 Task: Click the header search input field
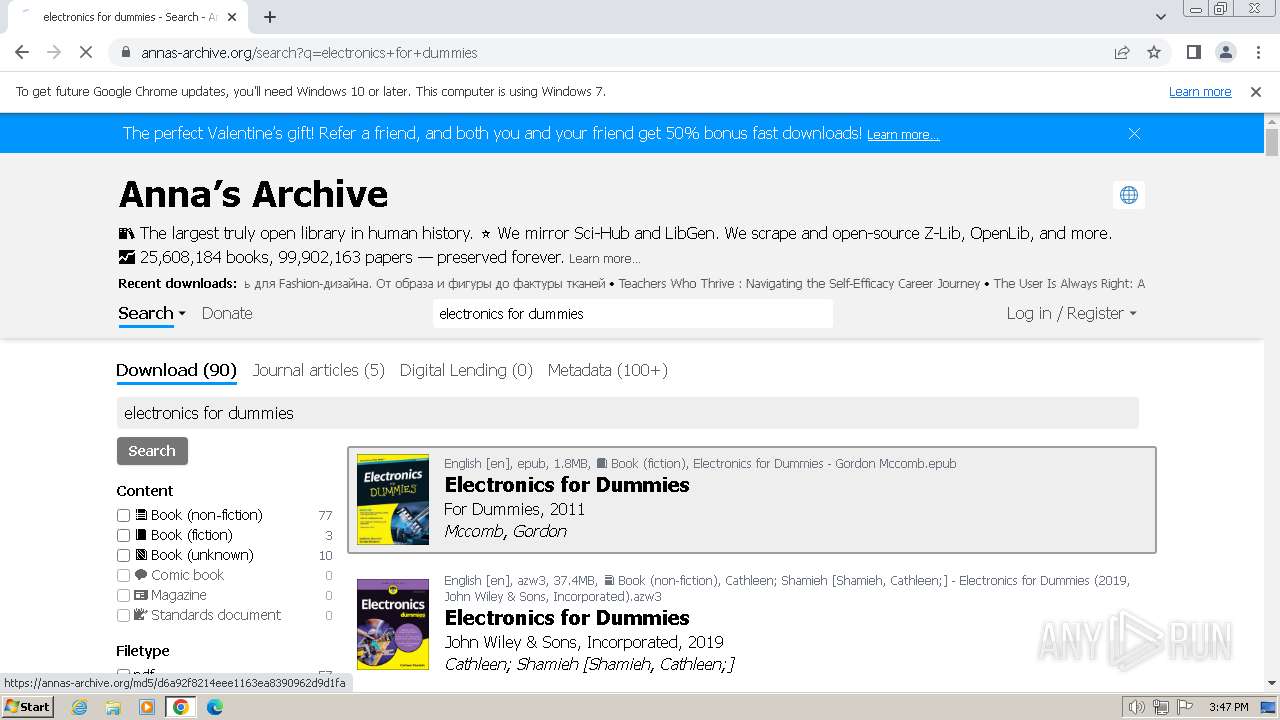(x=633, y=313)
